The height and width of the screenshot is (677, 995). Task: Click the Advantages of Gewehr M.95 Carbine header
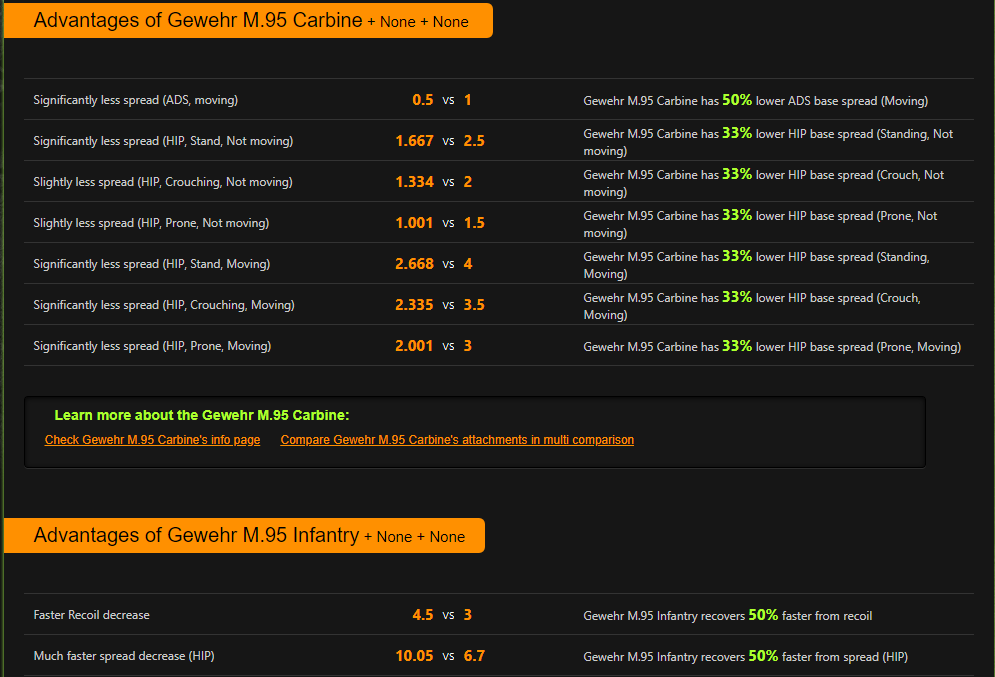(x=248, y=20)
